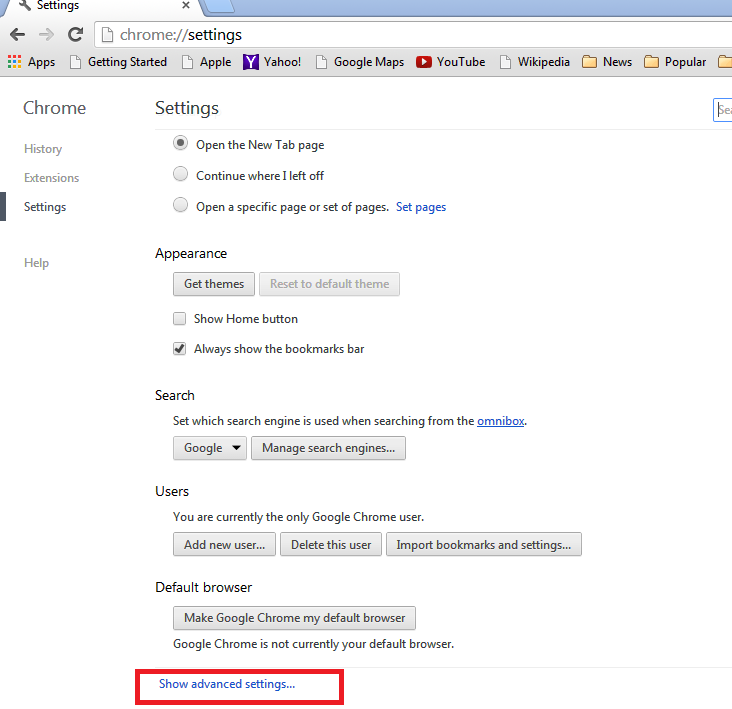Click Manage search engines button
732x709 pixels.
pos(329,448)
